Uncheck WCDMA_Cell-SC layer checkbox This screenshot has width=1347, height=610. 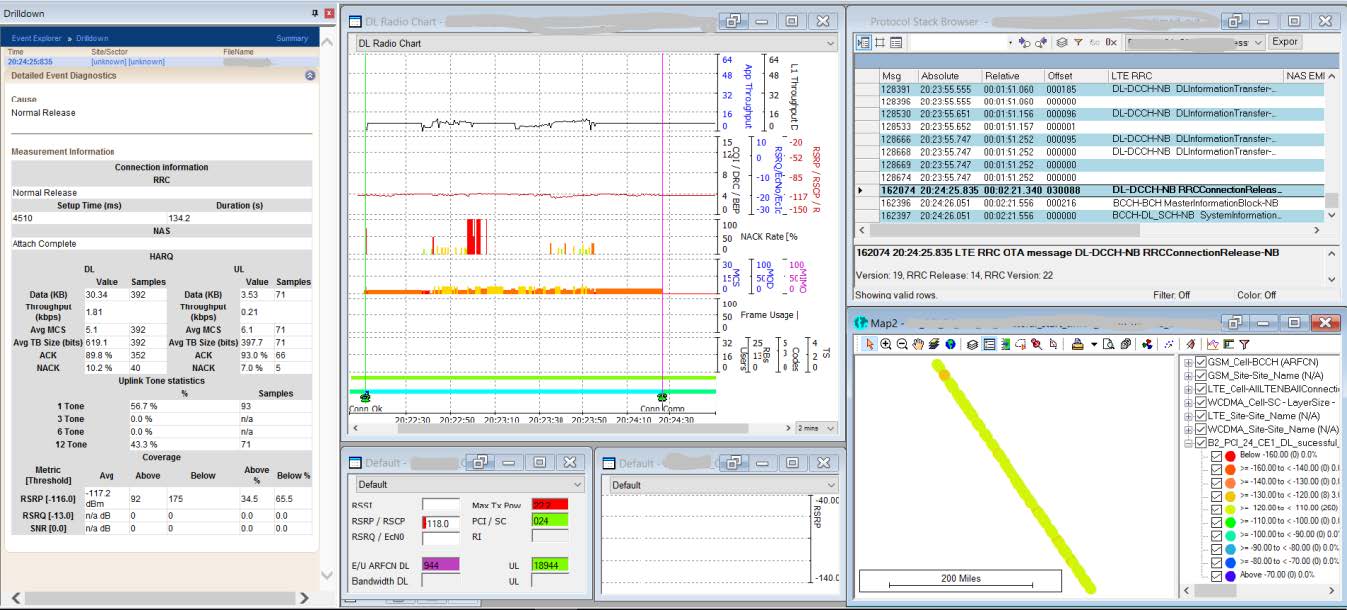coord(1201,402)
